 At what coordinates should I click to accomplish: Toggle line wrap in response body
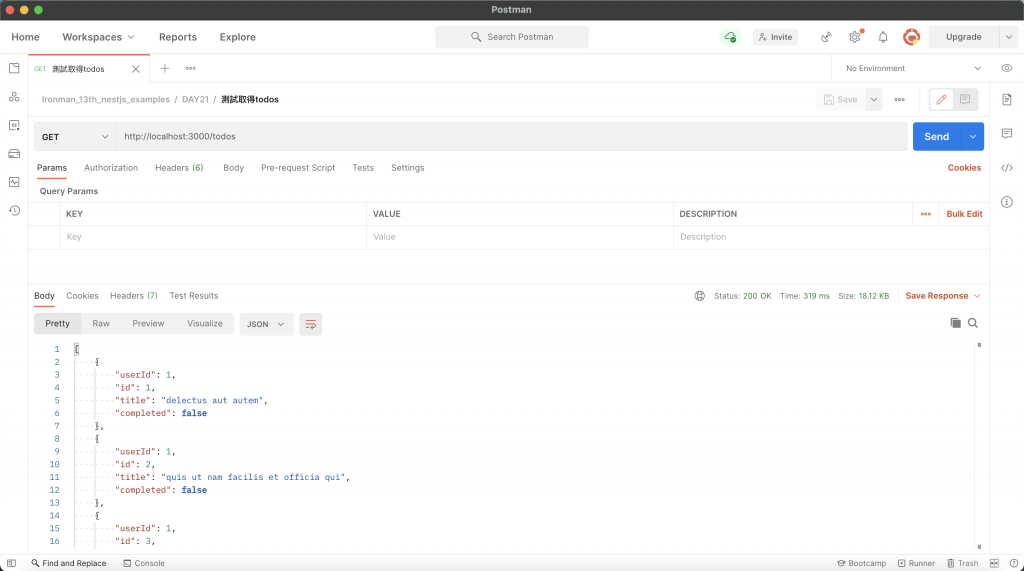pos(310,324)
